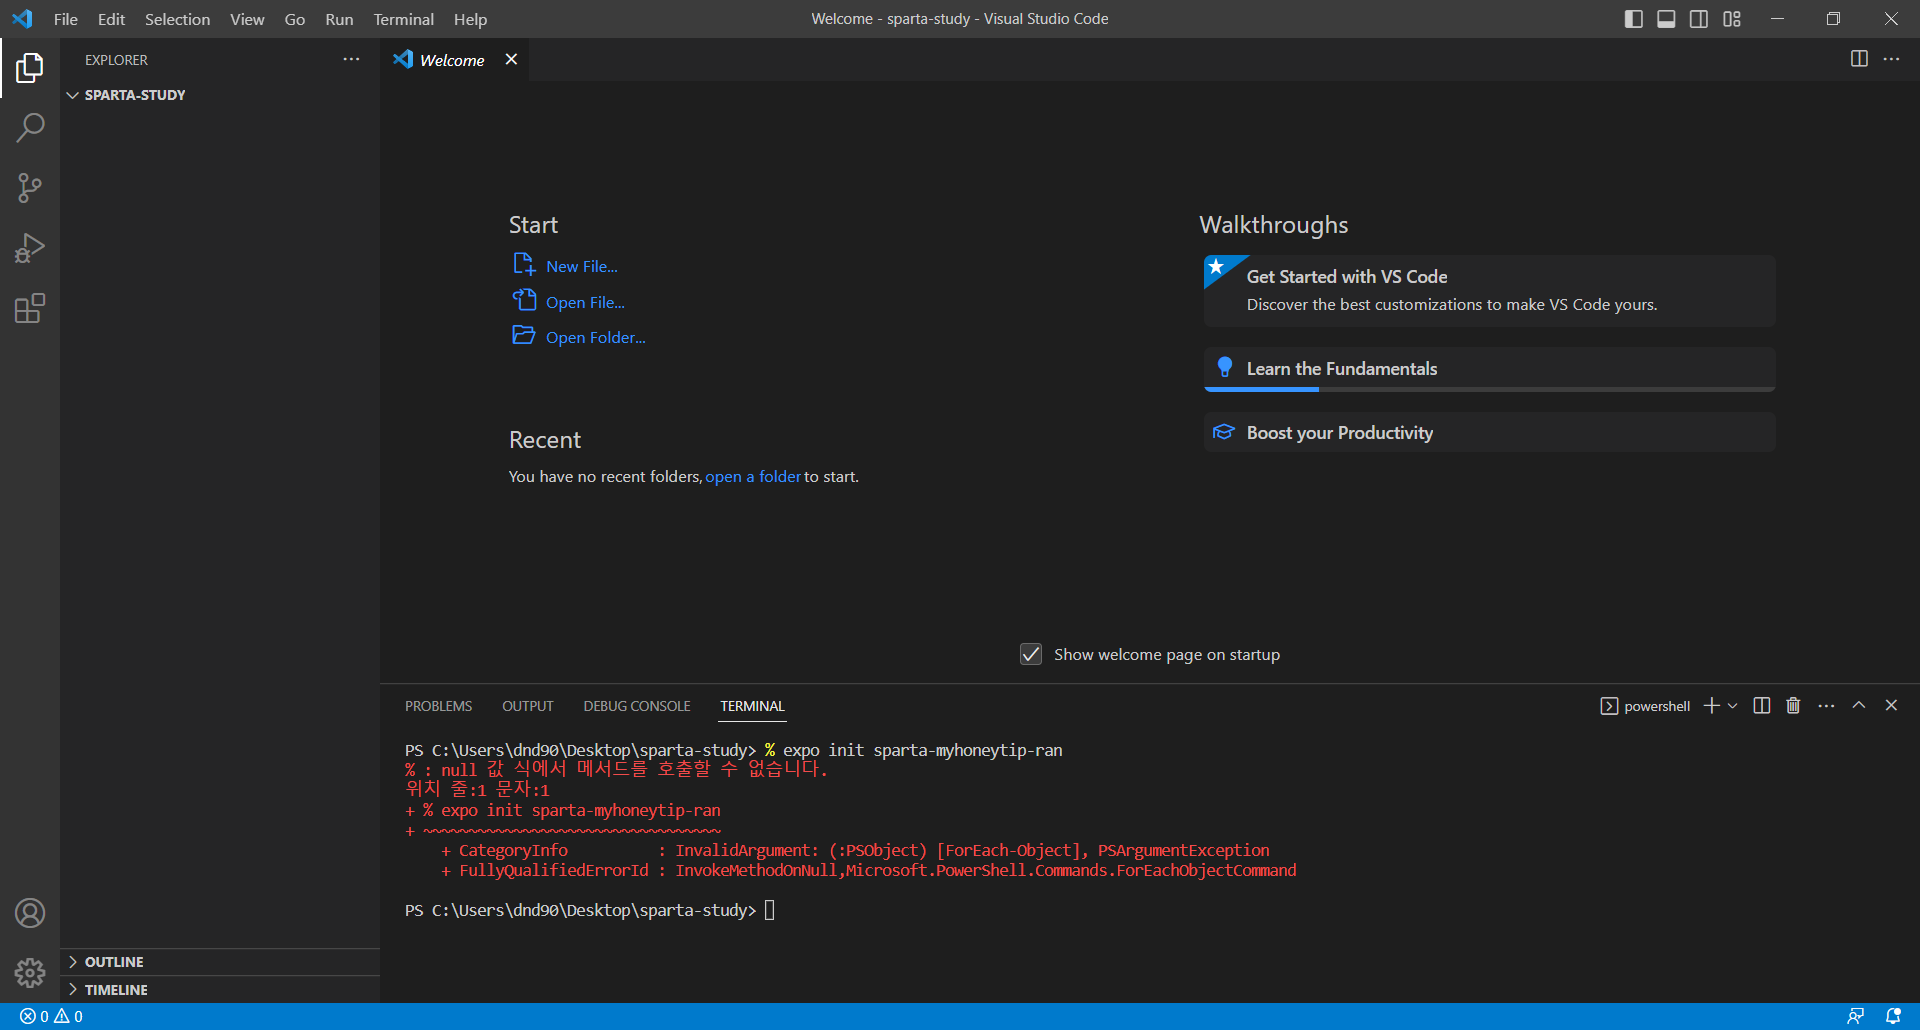Image resolution: width=1920 pixels, height=1030 pixels.
Task: Open Learn the Fundamentals walkthrough
Action: point(1490,369)
